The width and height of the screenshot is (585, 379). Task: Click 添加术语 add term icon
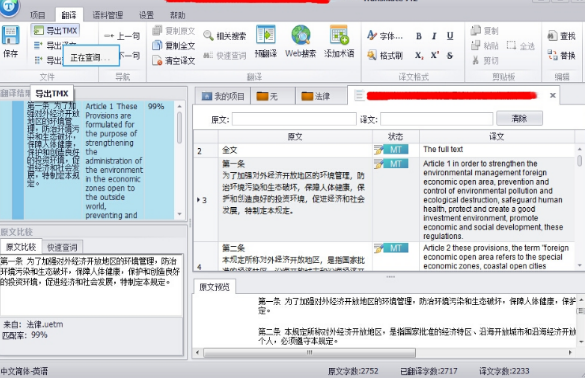(339, 41)
